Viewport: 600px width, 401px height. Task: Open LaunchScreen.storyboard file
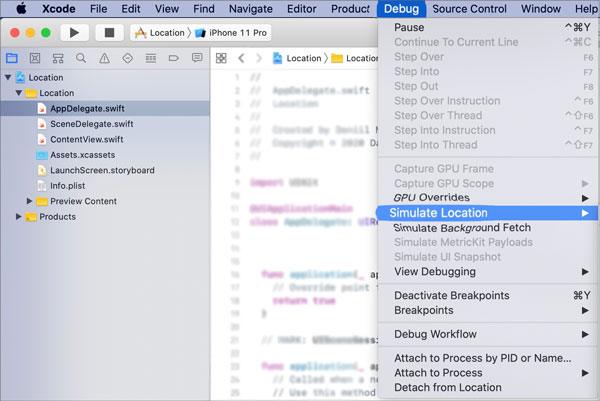(105, 170)
